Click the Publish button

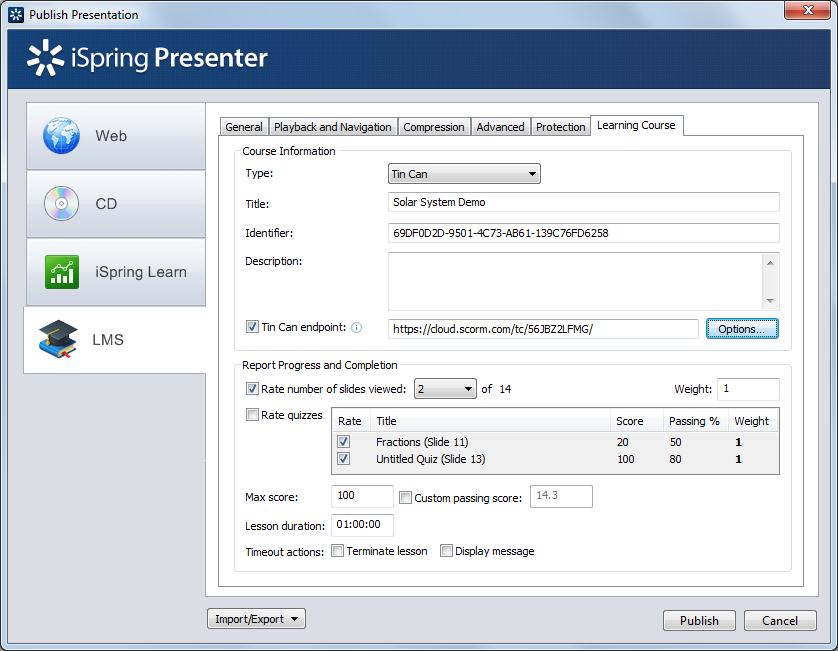click(x=699, y=621)
